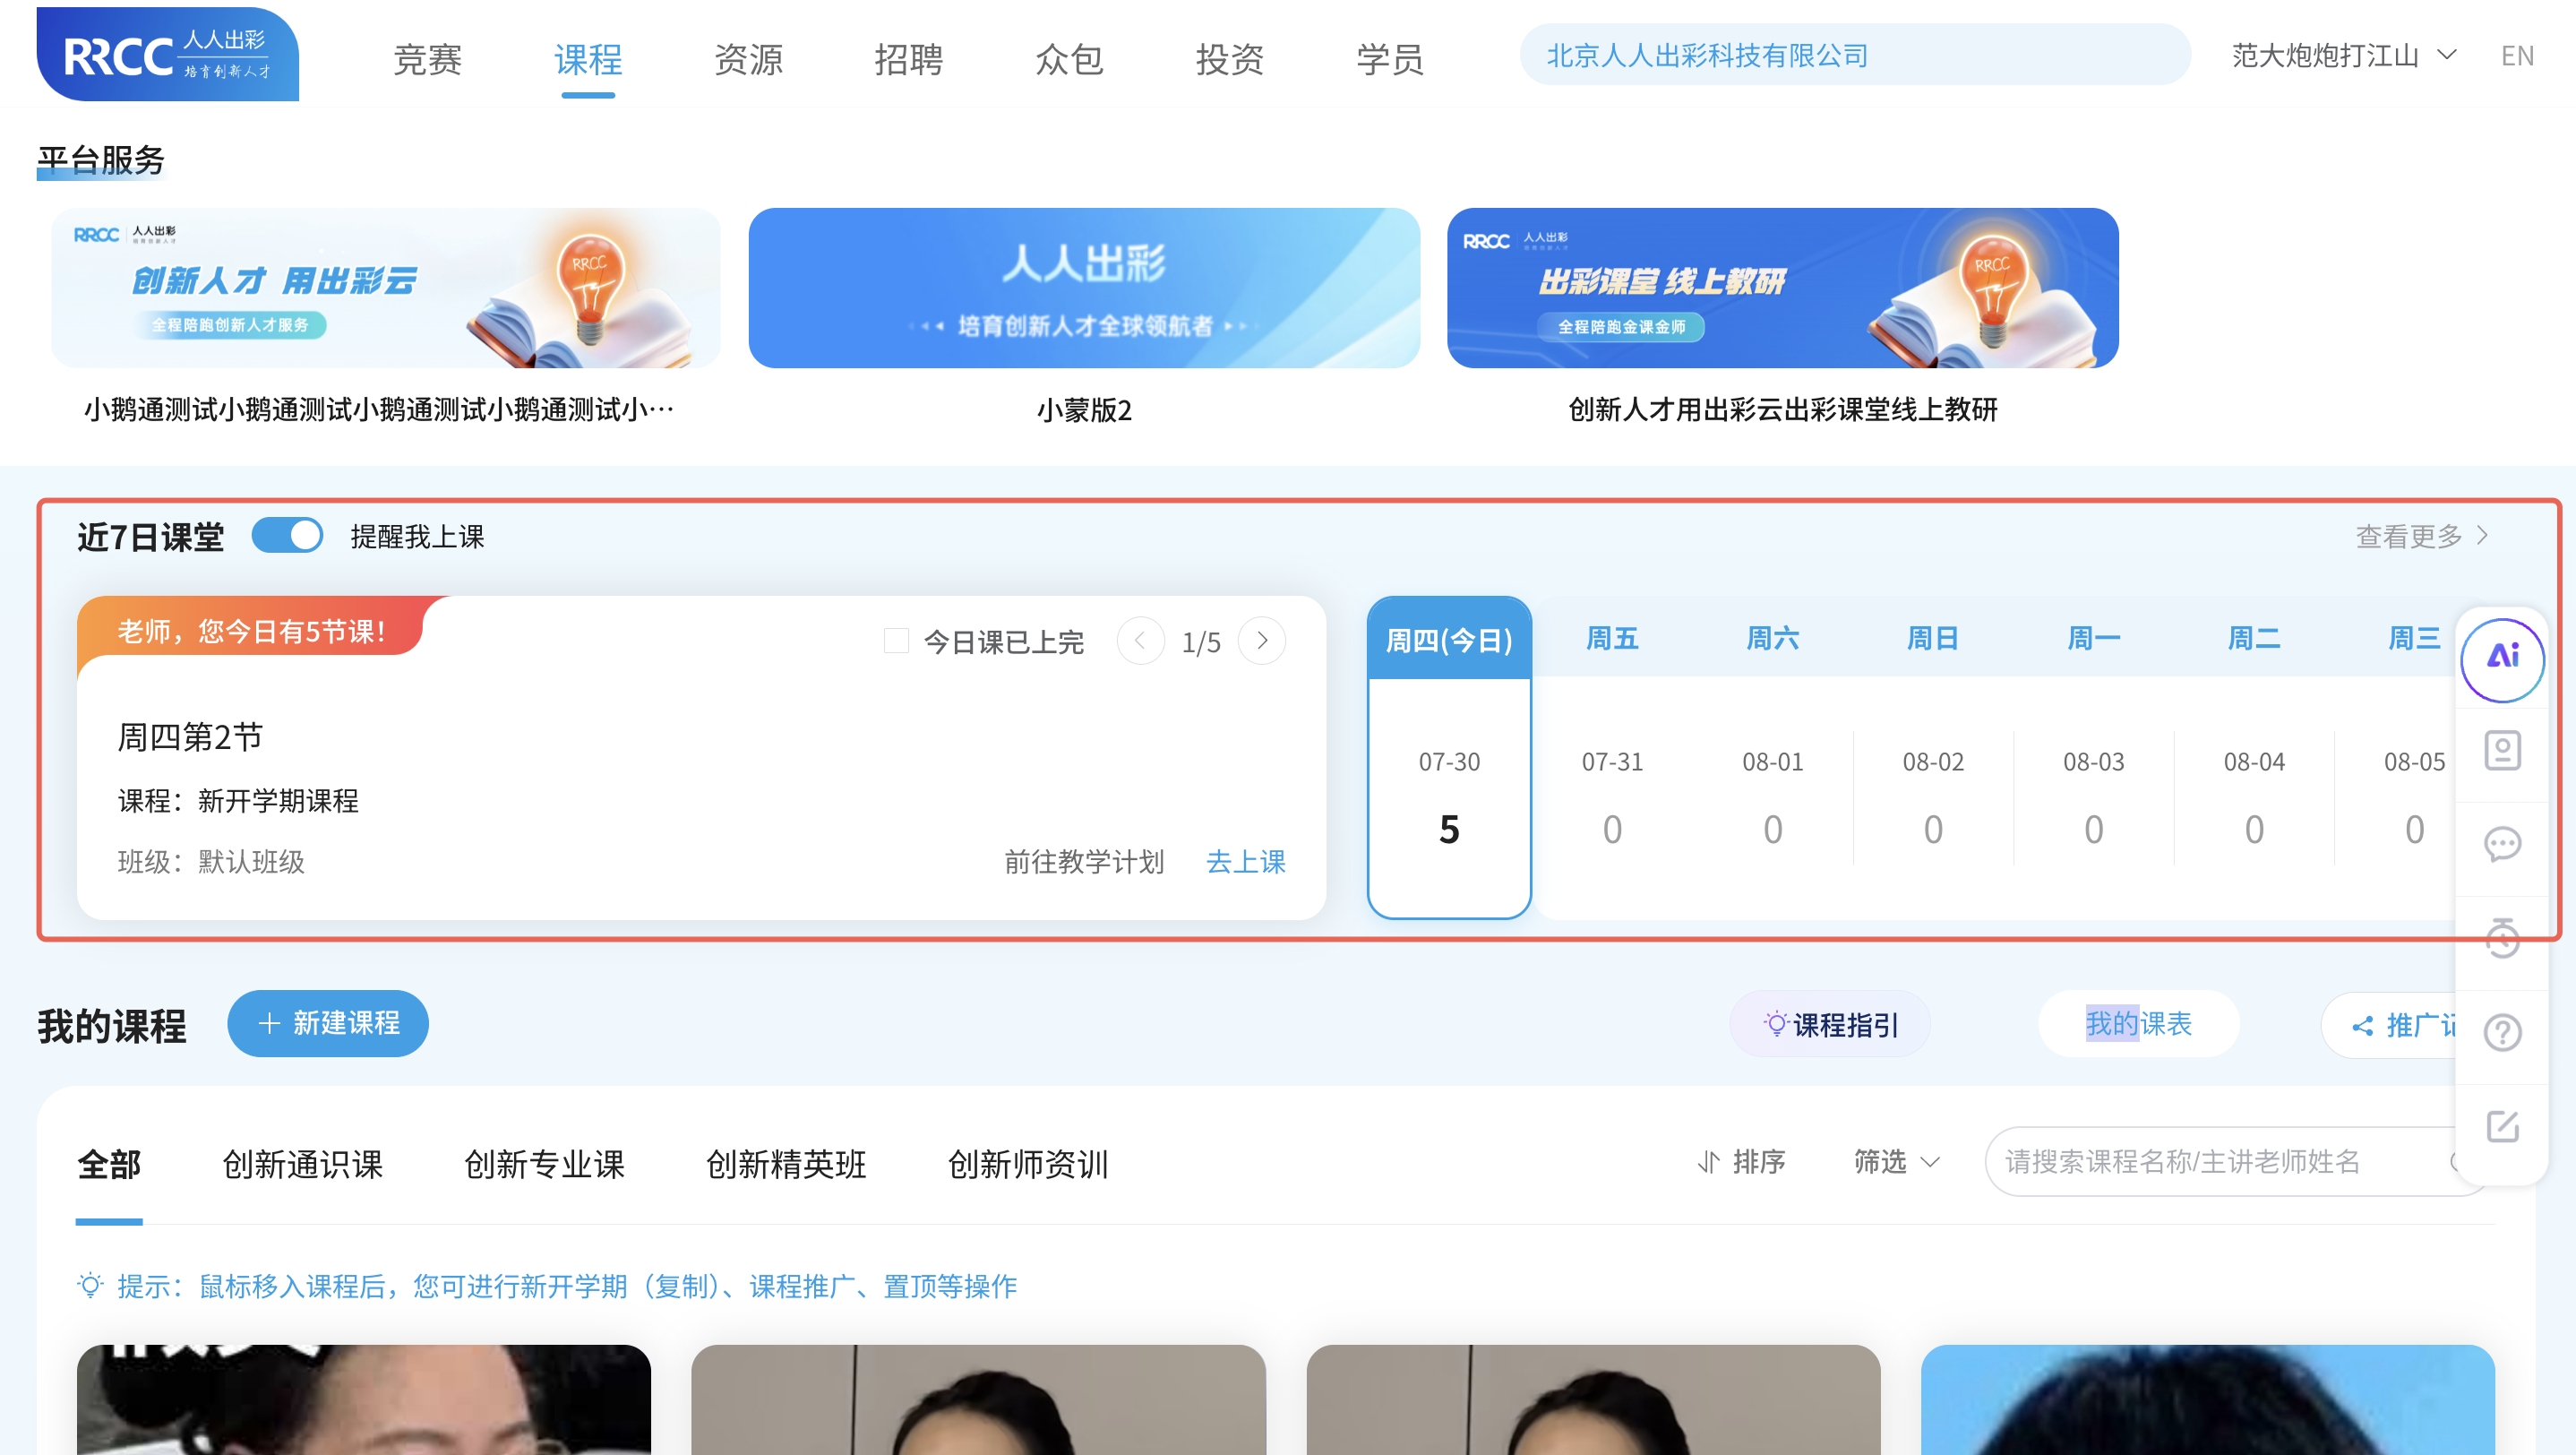2576x1455 pixels.
Task: Select the 周五 07-31 day
Action: (1612, 758)
